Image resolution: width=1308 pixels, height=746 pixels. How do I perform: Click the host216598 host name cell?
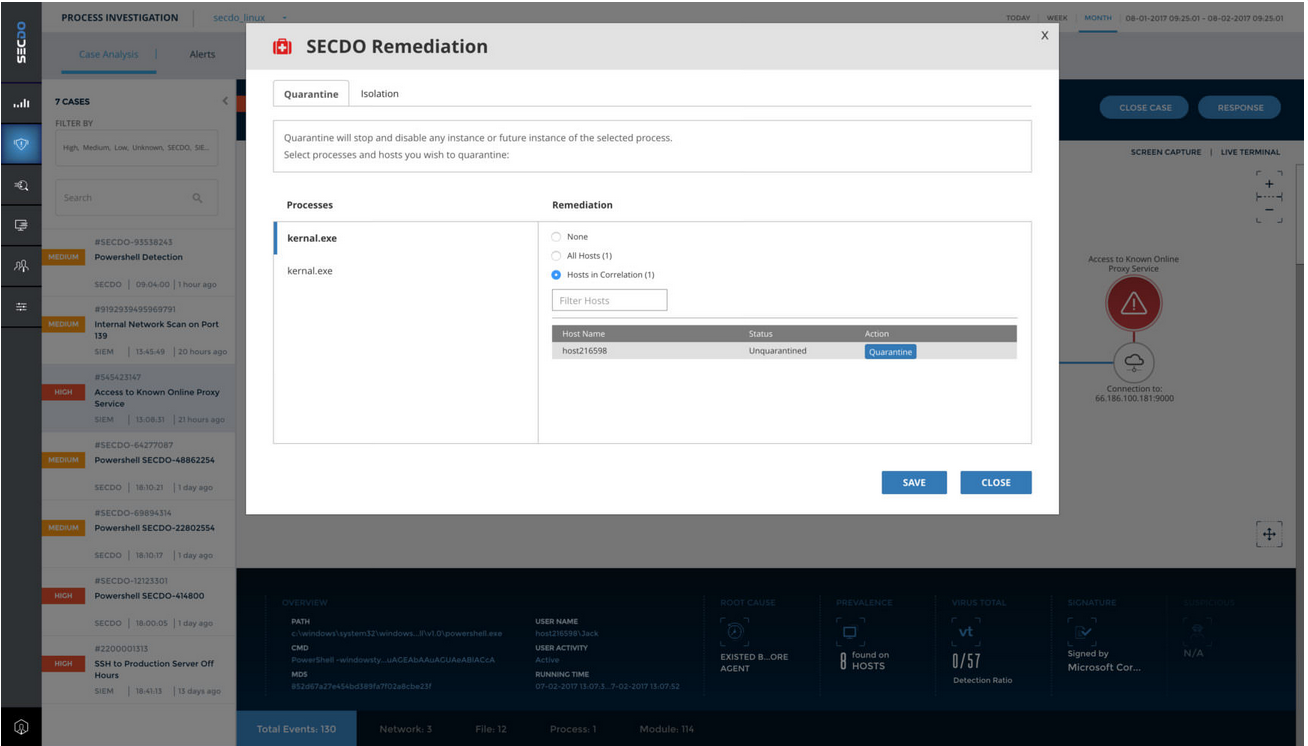[x=585, y=351]
